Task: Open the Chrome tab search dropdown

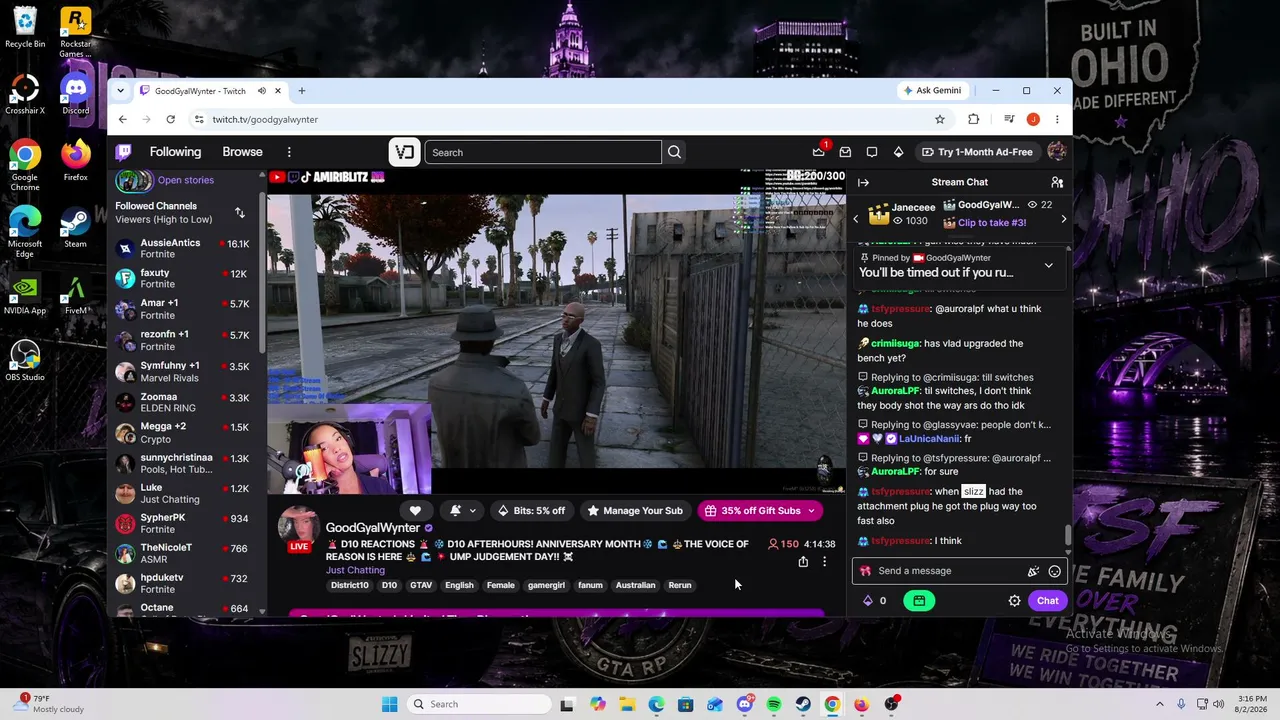Action: pos(121,91)
